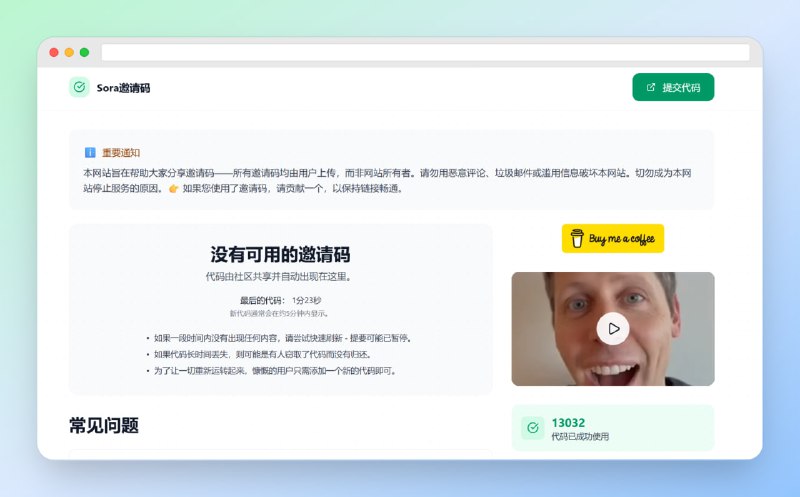Click the red close dot of the browser window
Screen dimensions: 800x497
[54, 52]
